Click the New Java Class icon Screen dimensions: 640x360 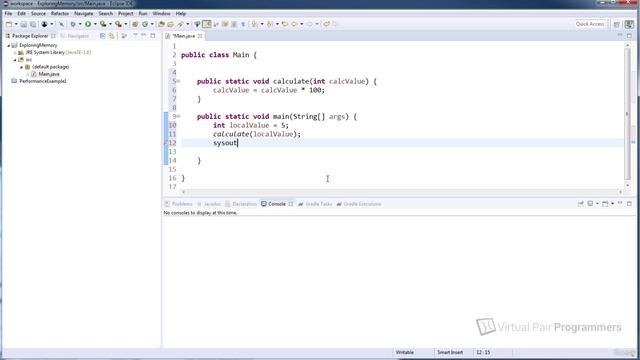click(145, 24)
